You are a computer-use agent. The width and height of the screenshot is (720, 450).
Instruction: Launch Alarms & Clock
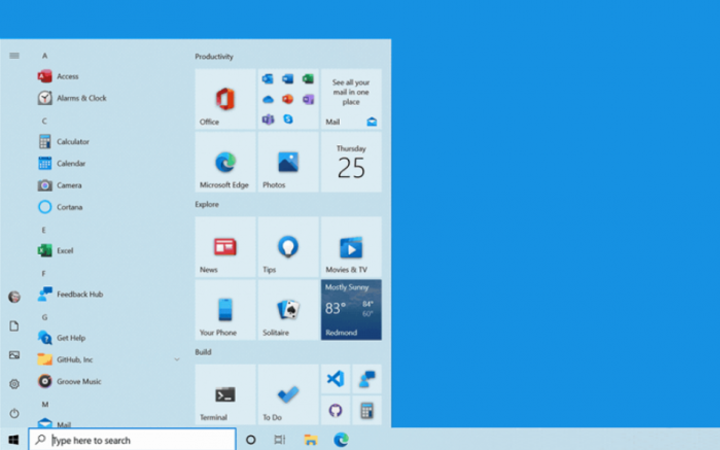click(108, 98)
